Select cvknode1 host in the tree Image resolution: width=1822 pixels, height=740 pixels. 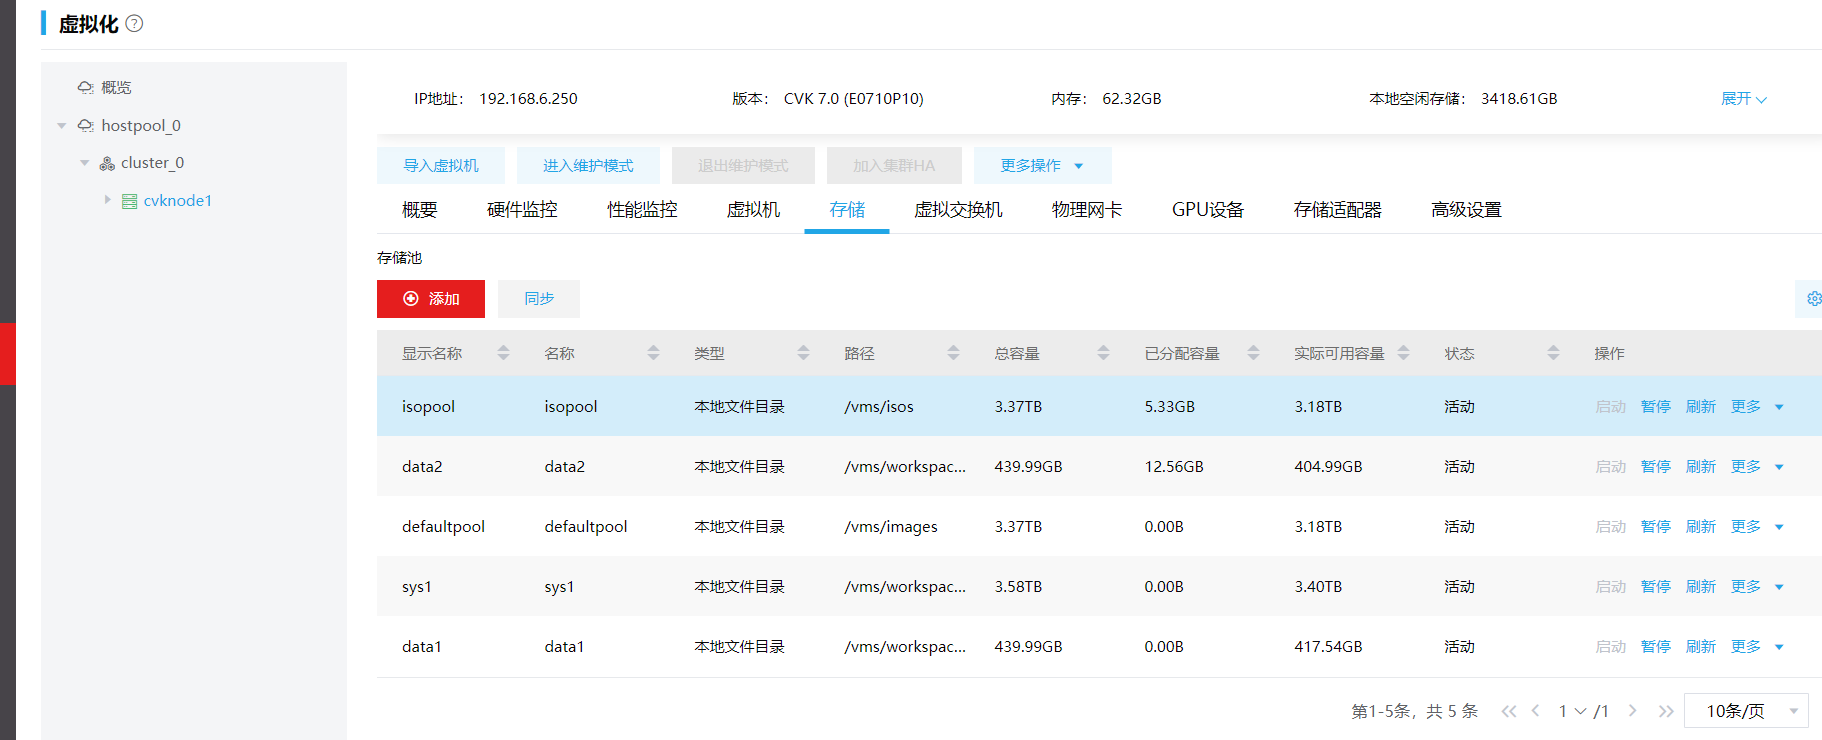(178, 201)
